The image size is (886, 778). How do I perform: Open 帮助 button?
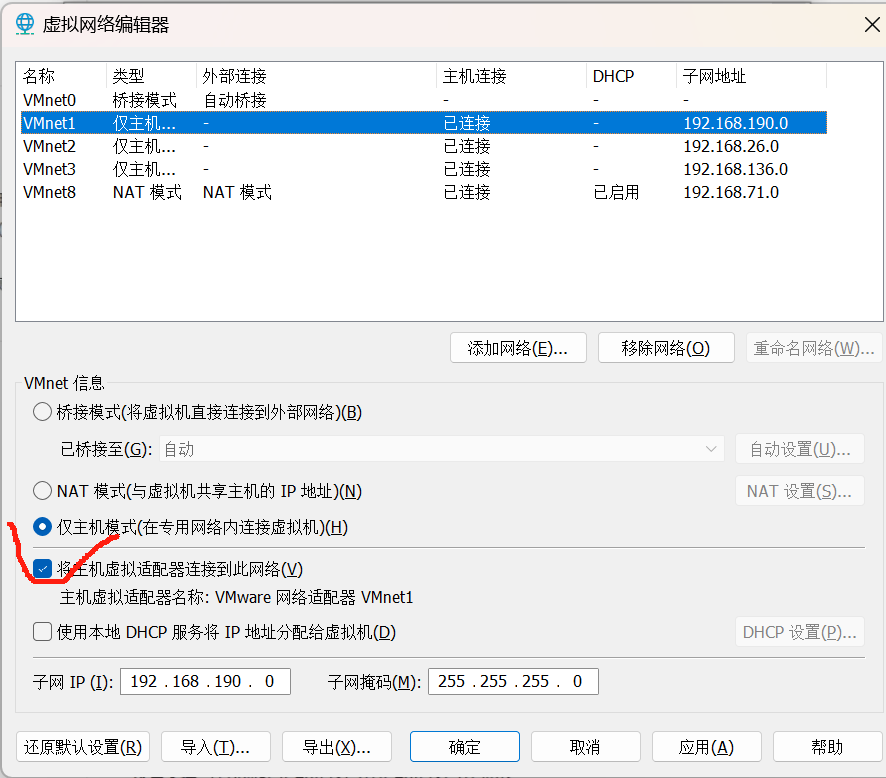(828, 747)
